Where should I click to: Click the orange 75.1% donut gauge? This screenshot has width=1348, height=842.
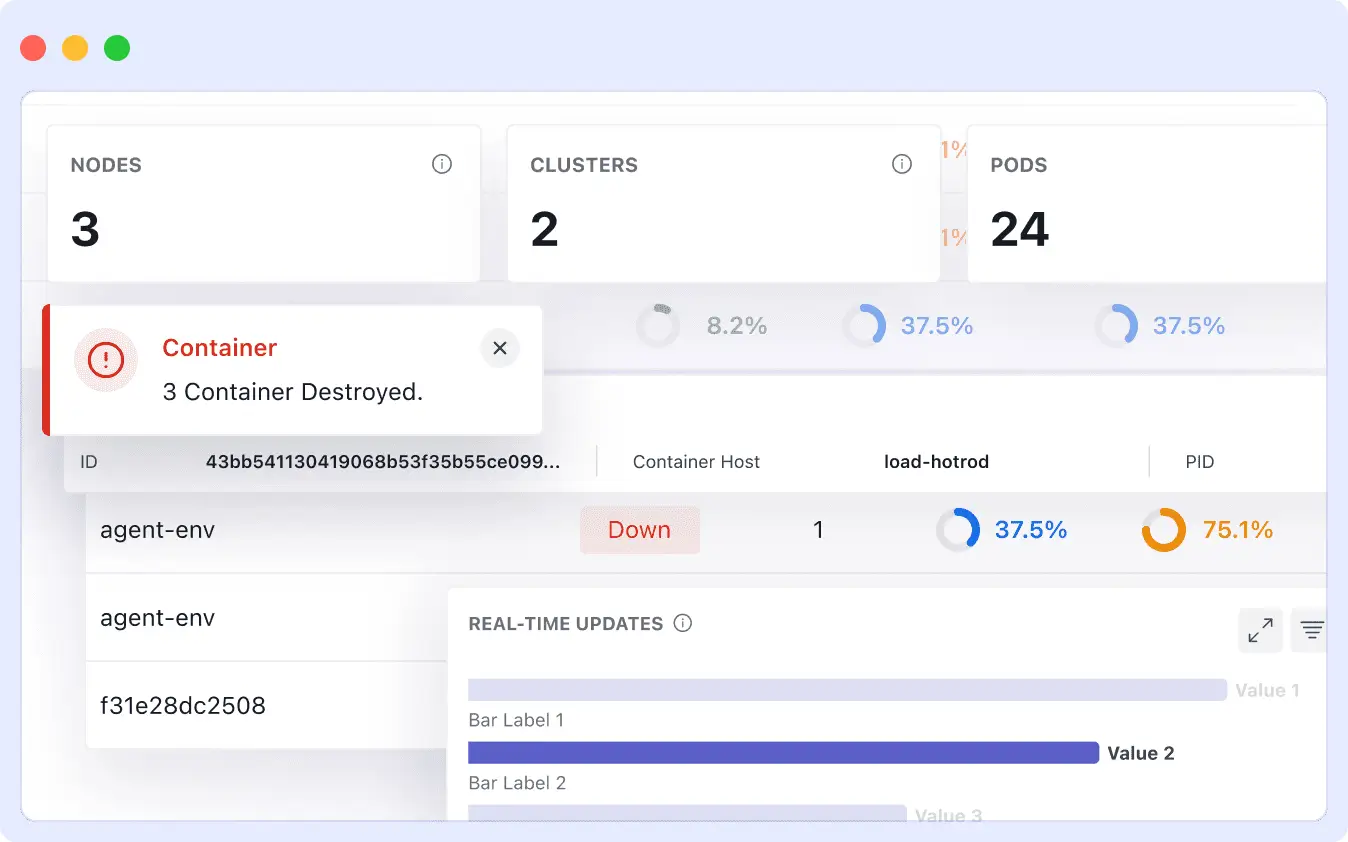[1163, 530]
